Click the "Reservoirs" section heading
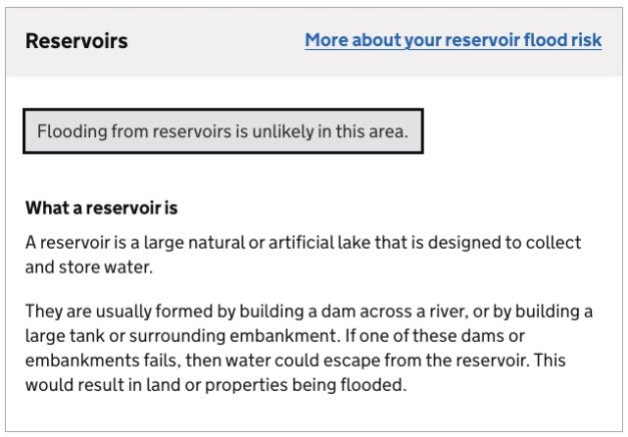 (x=76, y=41)
